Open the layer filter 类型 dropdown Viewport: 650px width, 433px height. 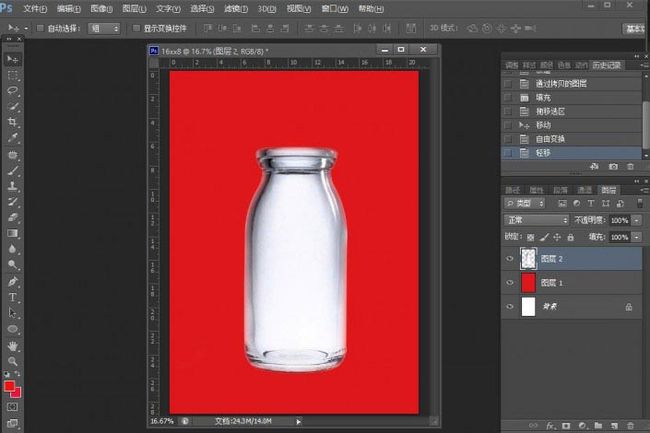click(525, 203)
